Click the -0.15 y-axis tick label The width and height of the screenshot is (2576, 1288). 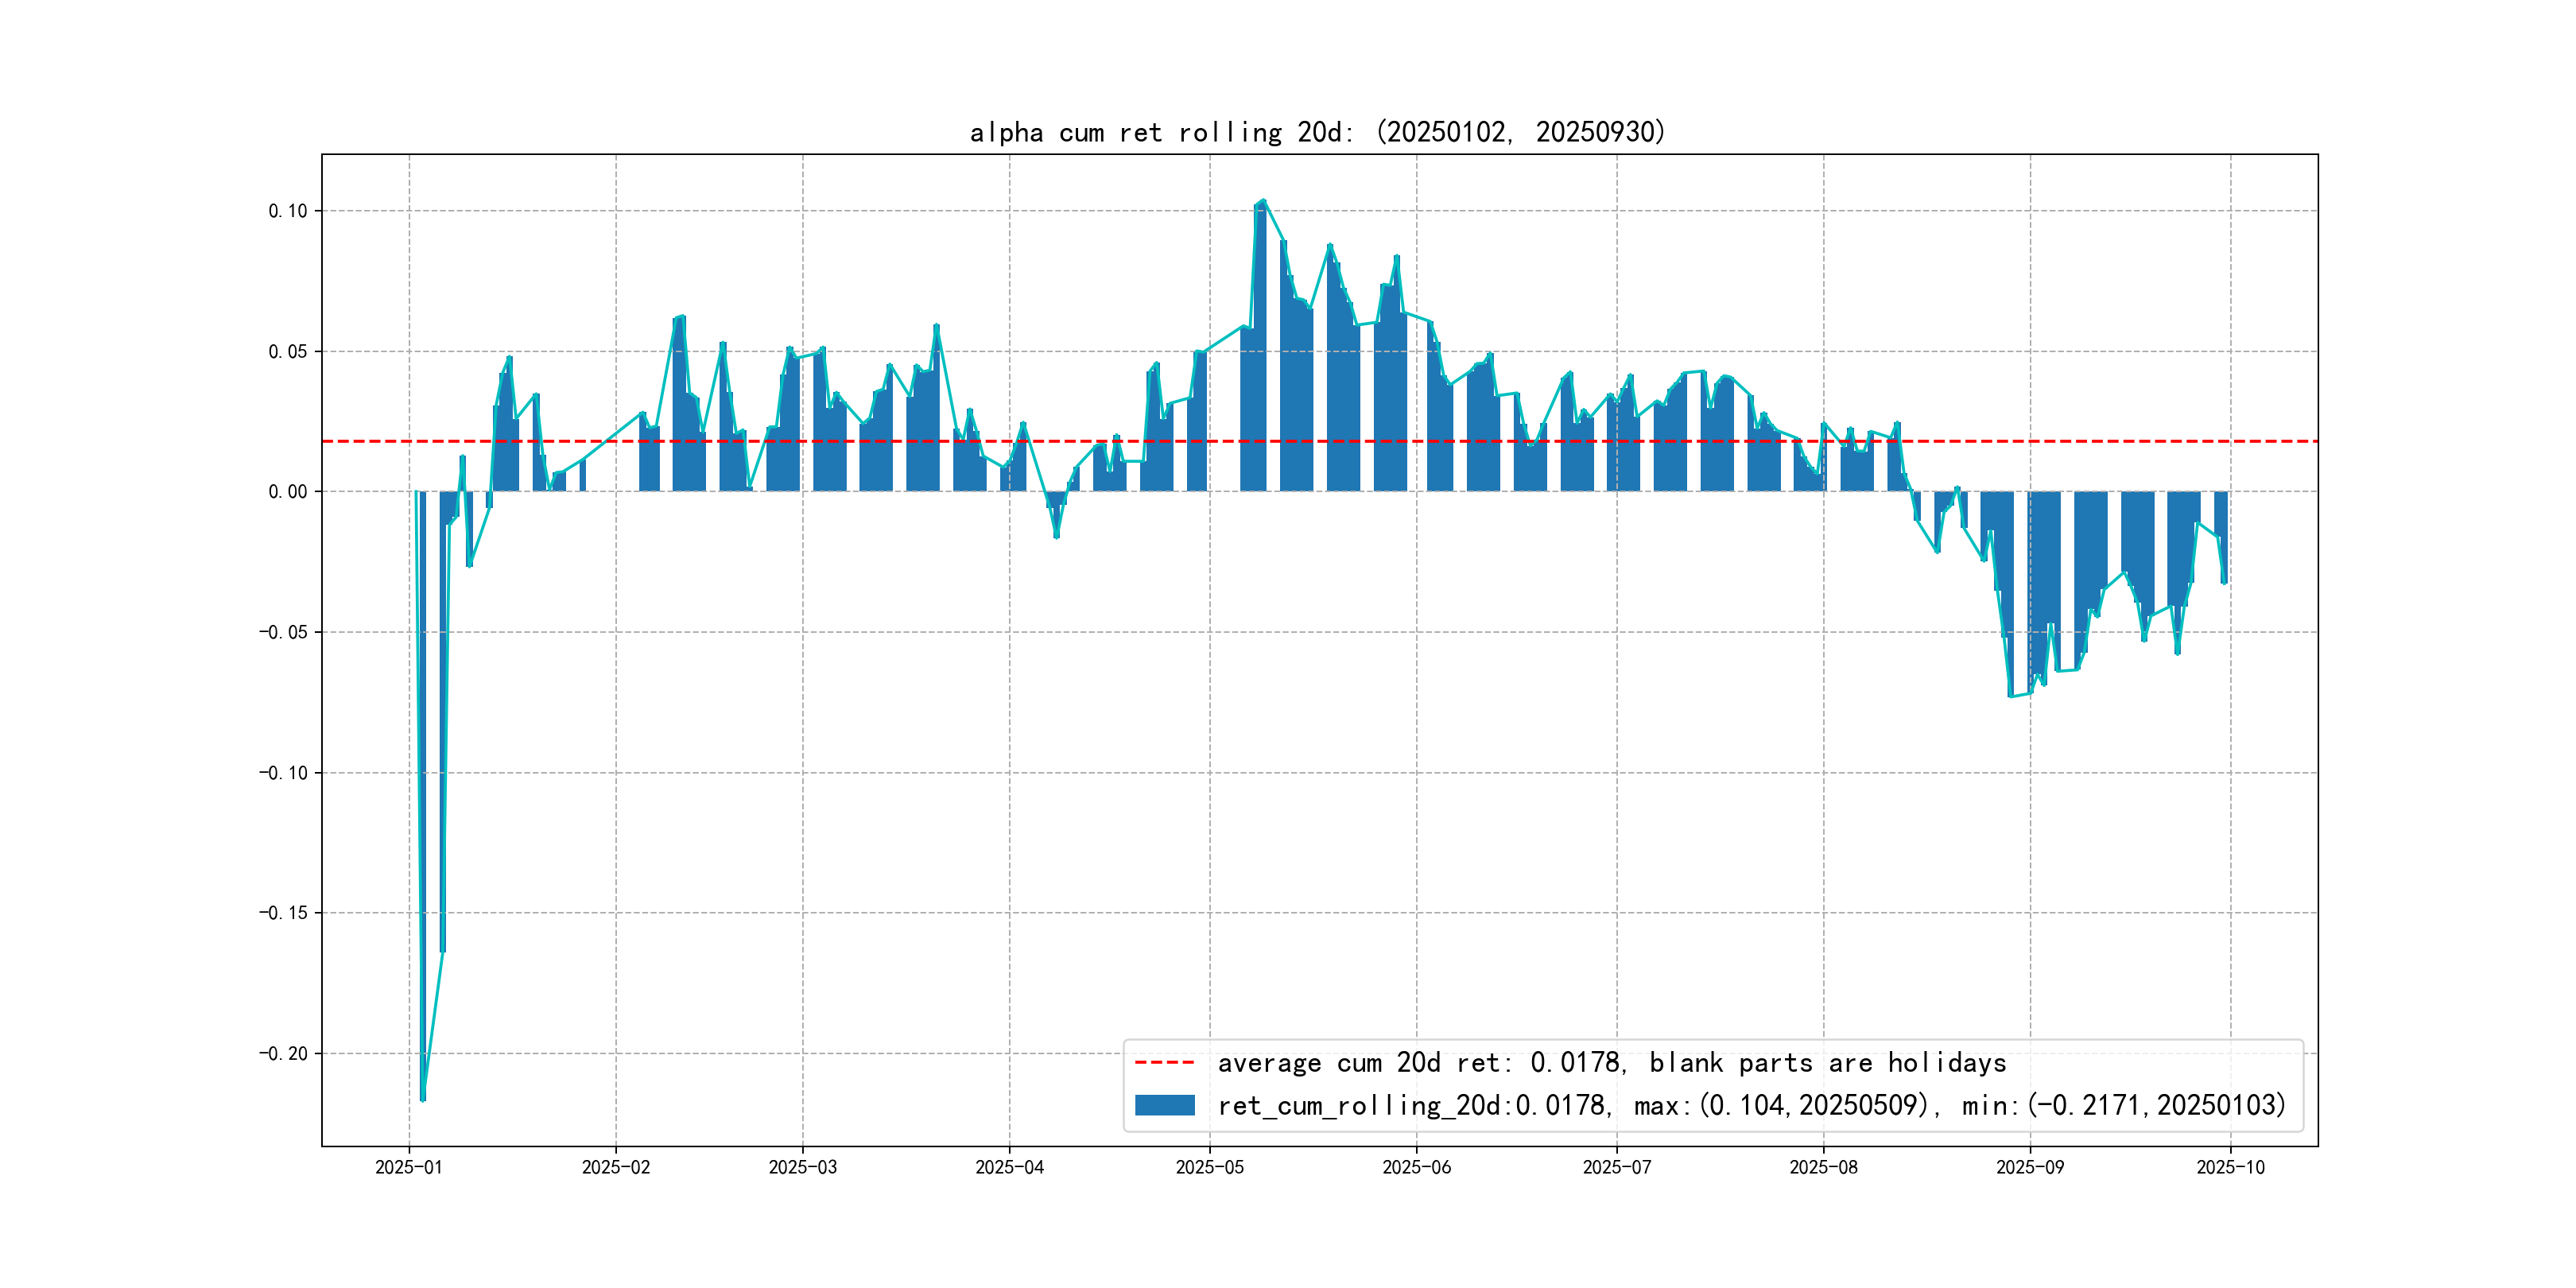[x=283, y=912]
